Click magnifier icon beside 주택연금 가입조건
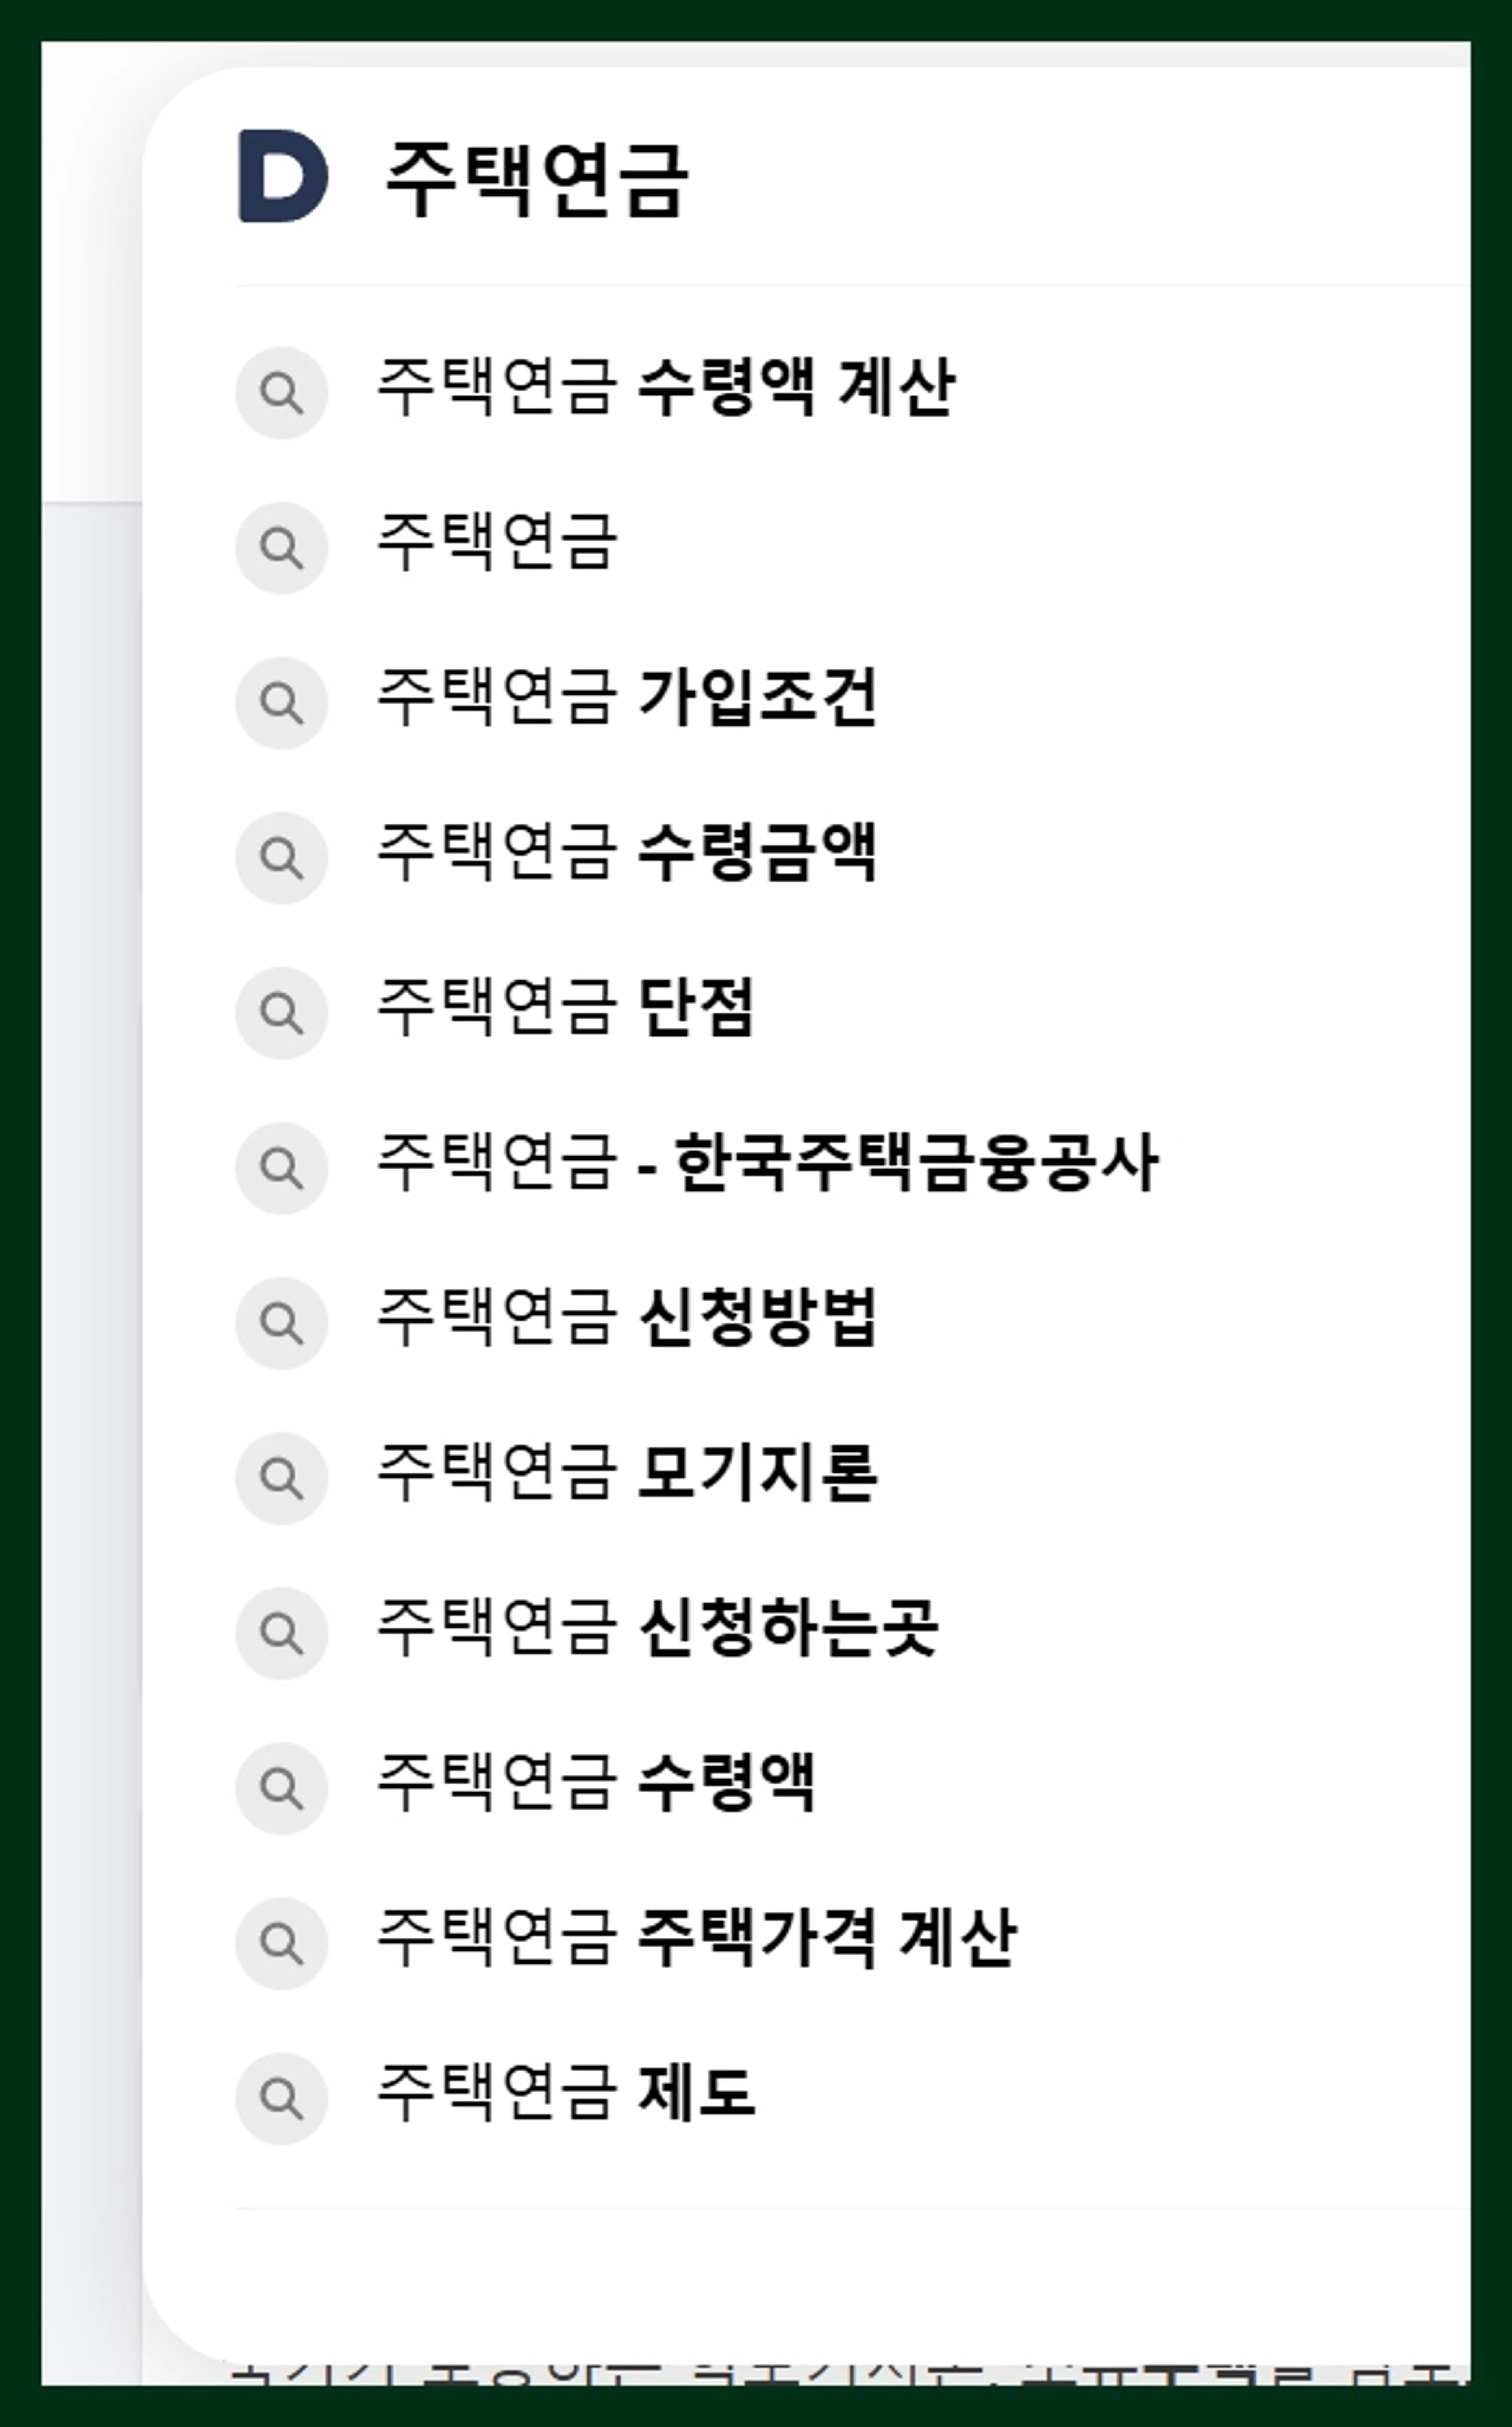Viewport: 1512px width, 2427px height. pos(282,703)
